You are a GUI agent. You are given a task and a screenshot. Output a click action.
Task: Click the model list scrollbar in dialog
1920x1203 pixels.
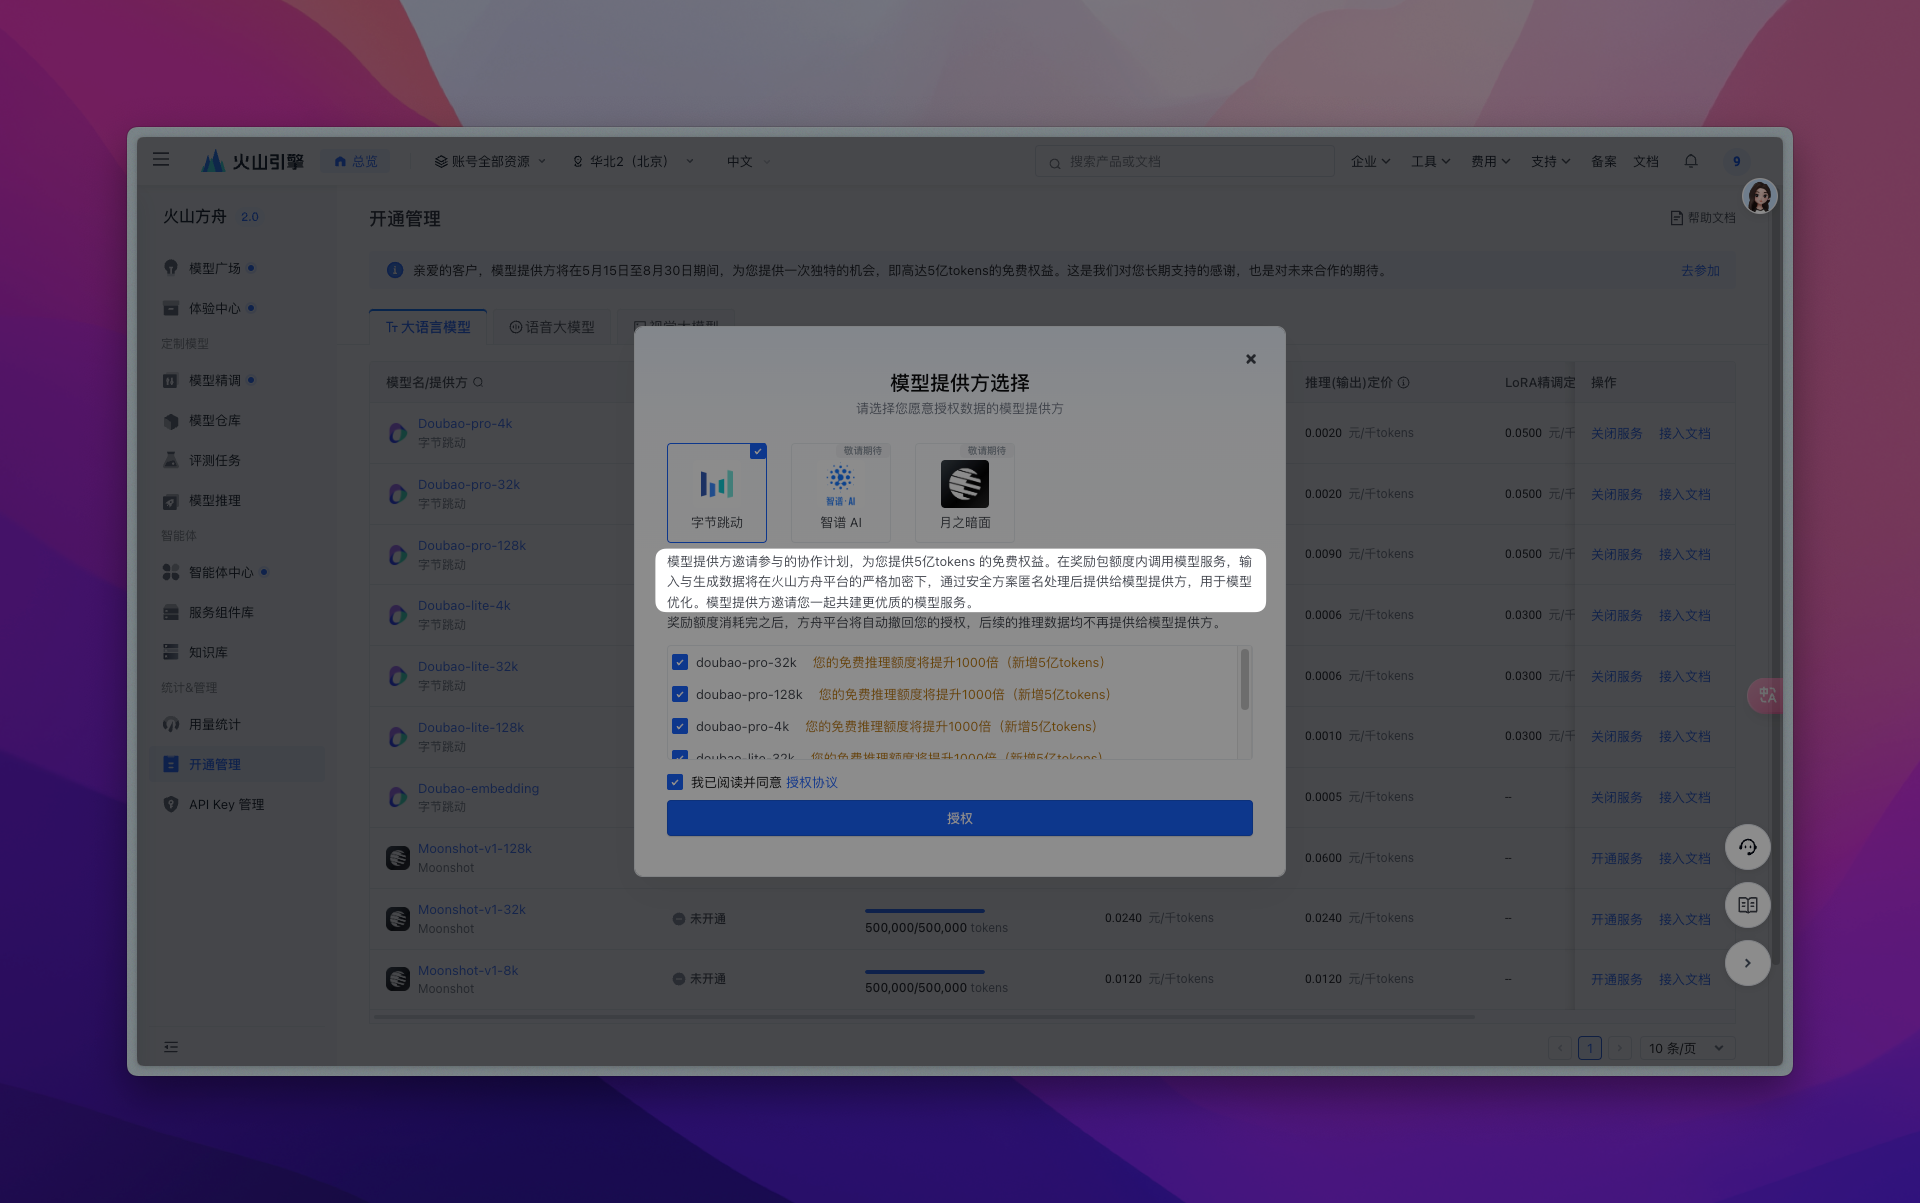coord(1244,680)
